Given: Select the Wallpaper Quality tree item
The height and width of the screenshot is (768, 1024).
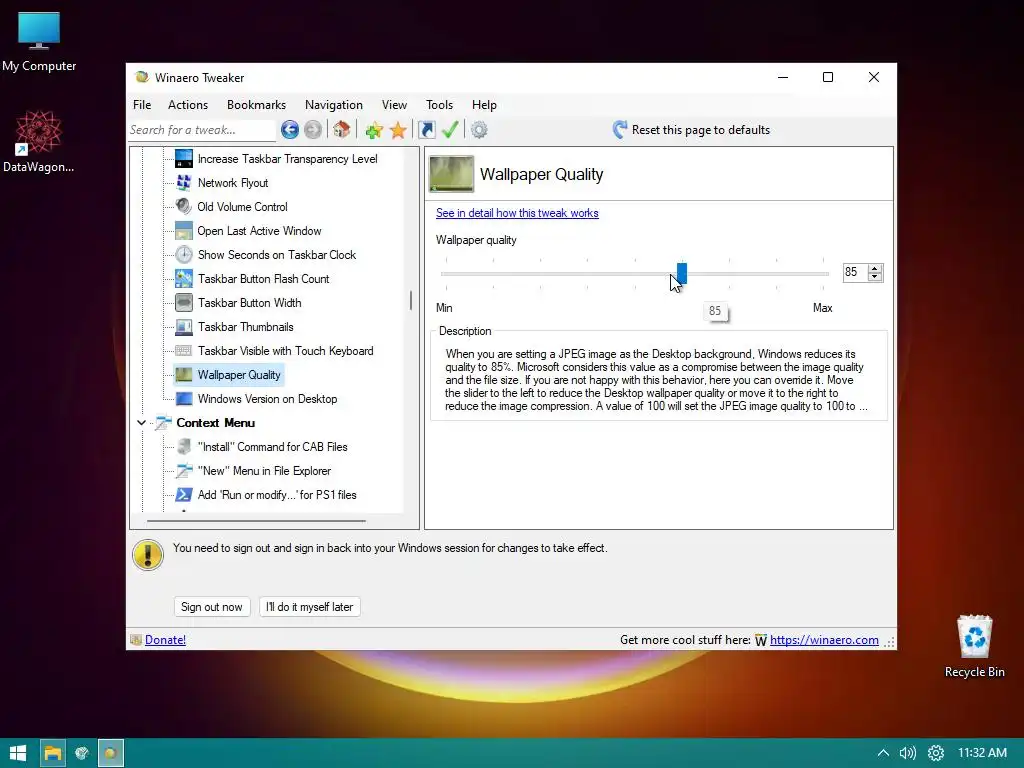Looking at the screenshot, I should pos(239,375).
